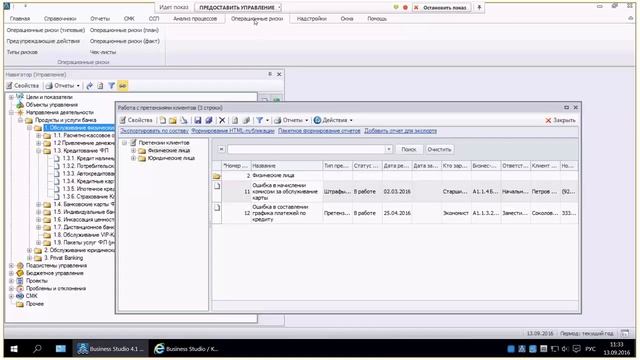Open the Главная ribbon tab
Image resolution: width=640 pixels, height=360 pixels.
[x=20, y=19]
